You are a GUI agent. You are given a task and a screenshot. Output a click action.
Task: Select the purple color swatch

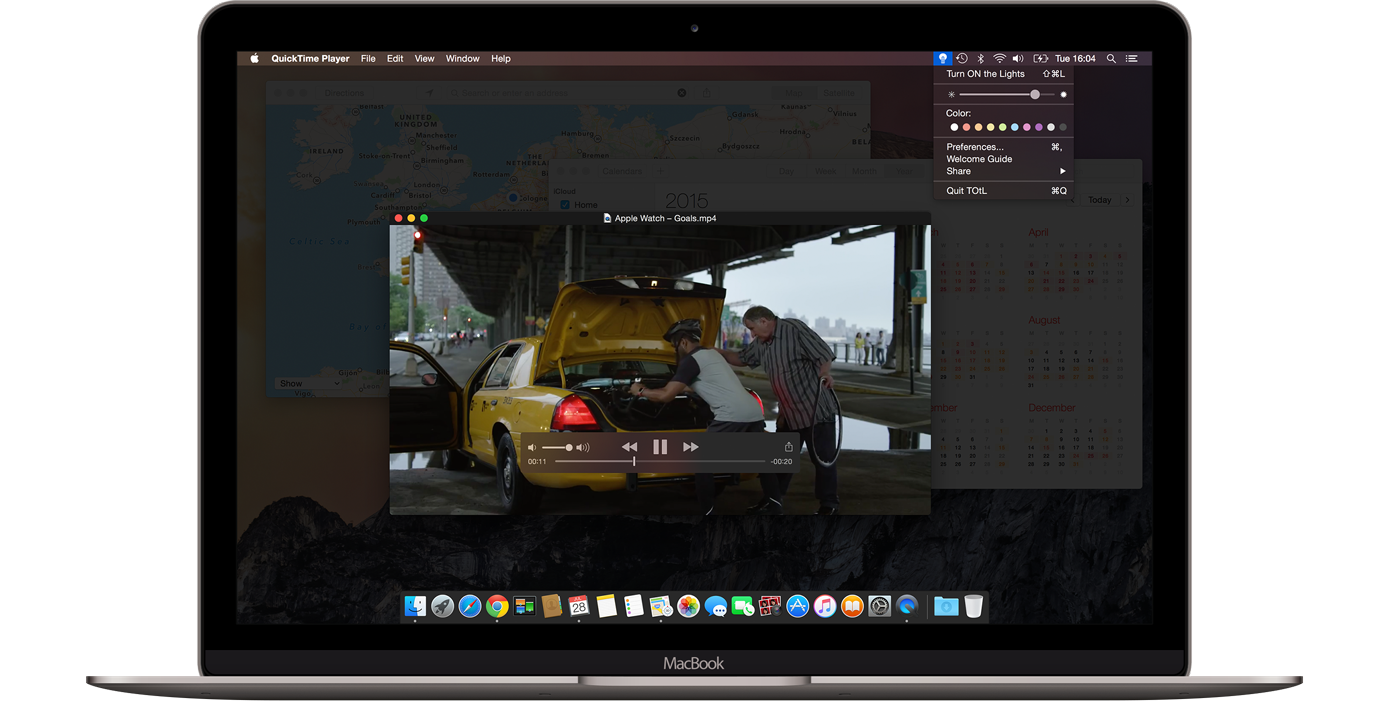1038,127
